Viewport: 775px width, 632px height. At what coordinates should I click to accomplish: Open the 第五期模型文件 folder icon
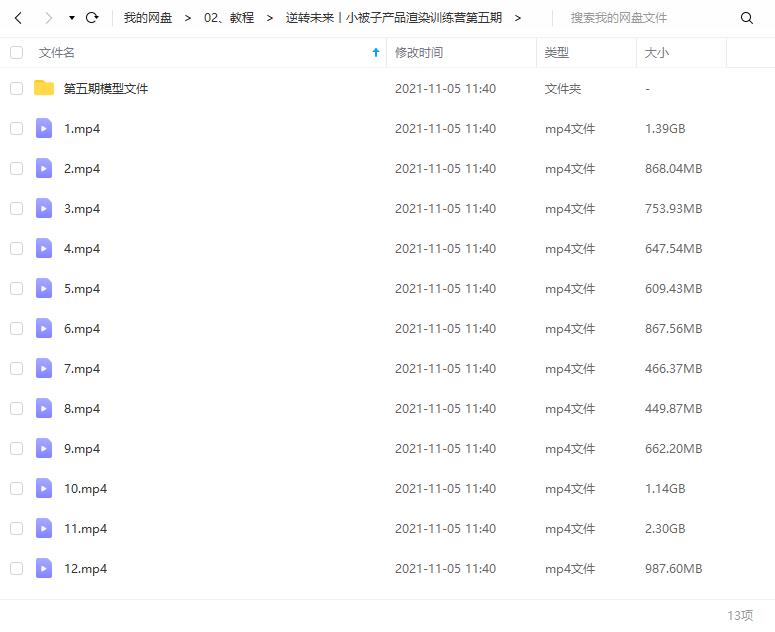(44, 88)
